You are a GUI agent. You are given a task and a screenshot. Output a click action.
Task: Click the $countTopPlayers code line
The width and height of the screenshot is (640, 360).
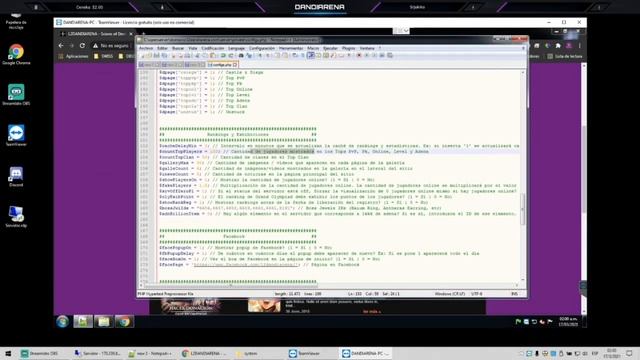point(294,151)
